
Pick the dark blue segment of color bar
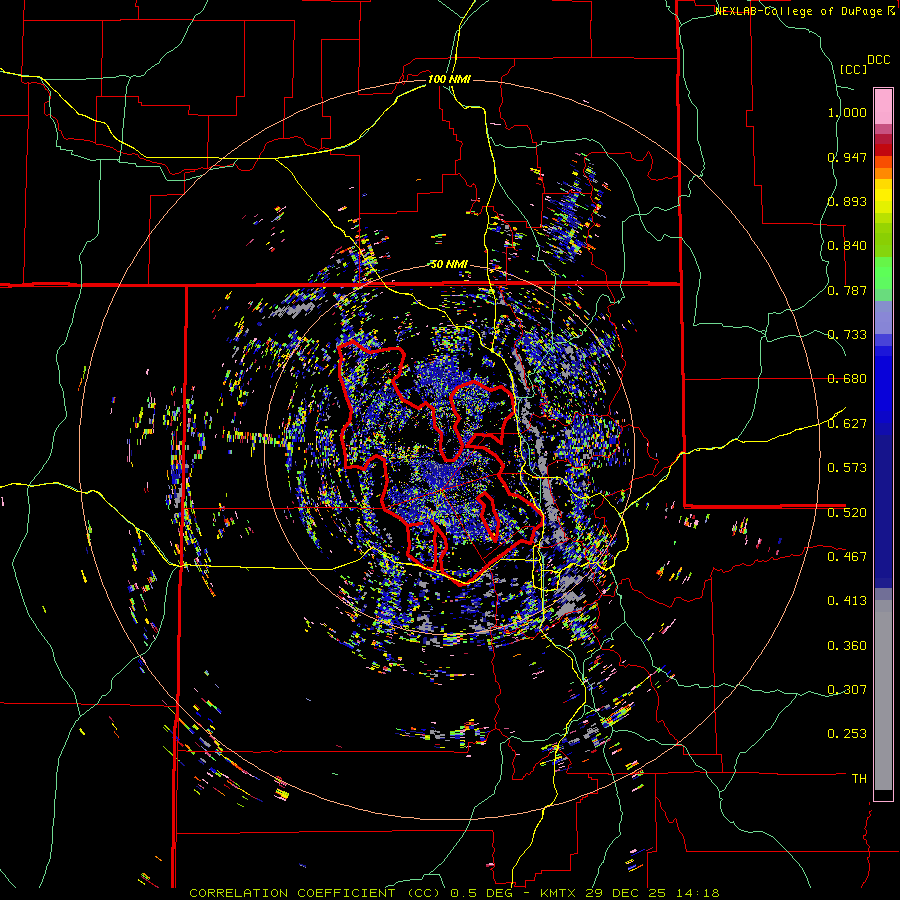[x=883, y=511]
